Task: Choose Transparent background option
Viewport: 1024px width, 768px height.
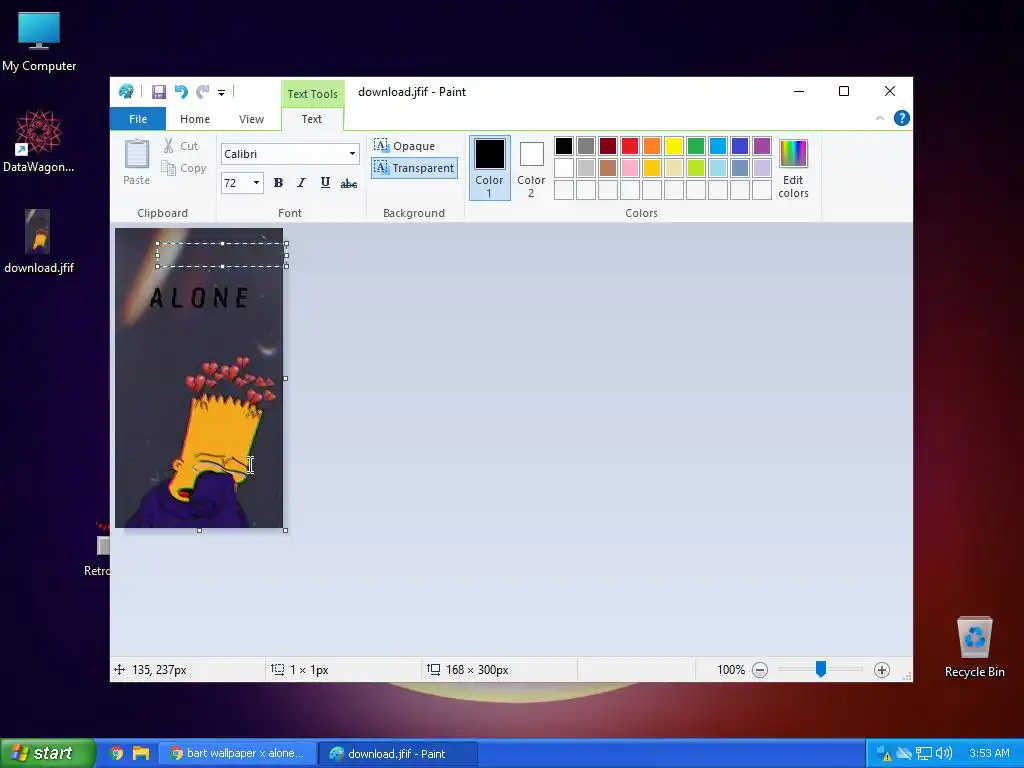Action: (414, 168)
